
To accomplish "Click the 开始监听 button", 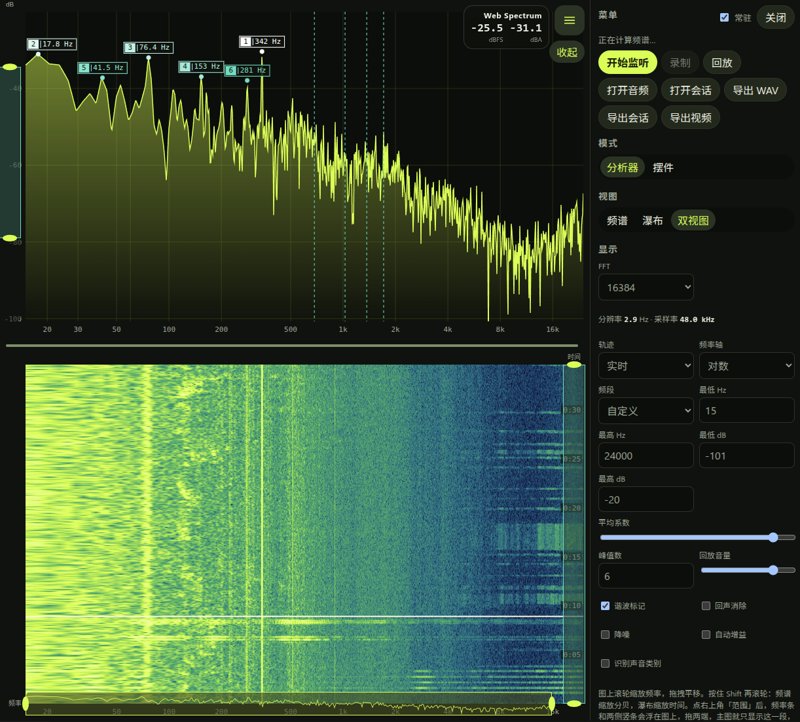I will 627,63.
